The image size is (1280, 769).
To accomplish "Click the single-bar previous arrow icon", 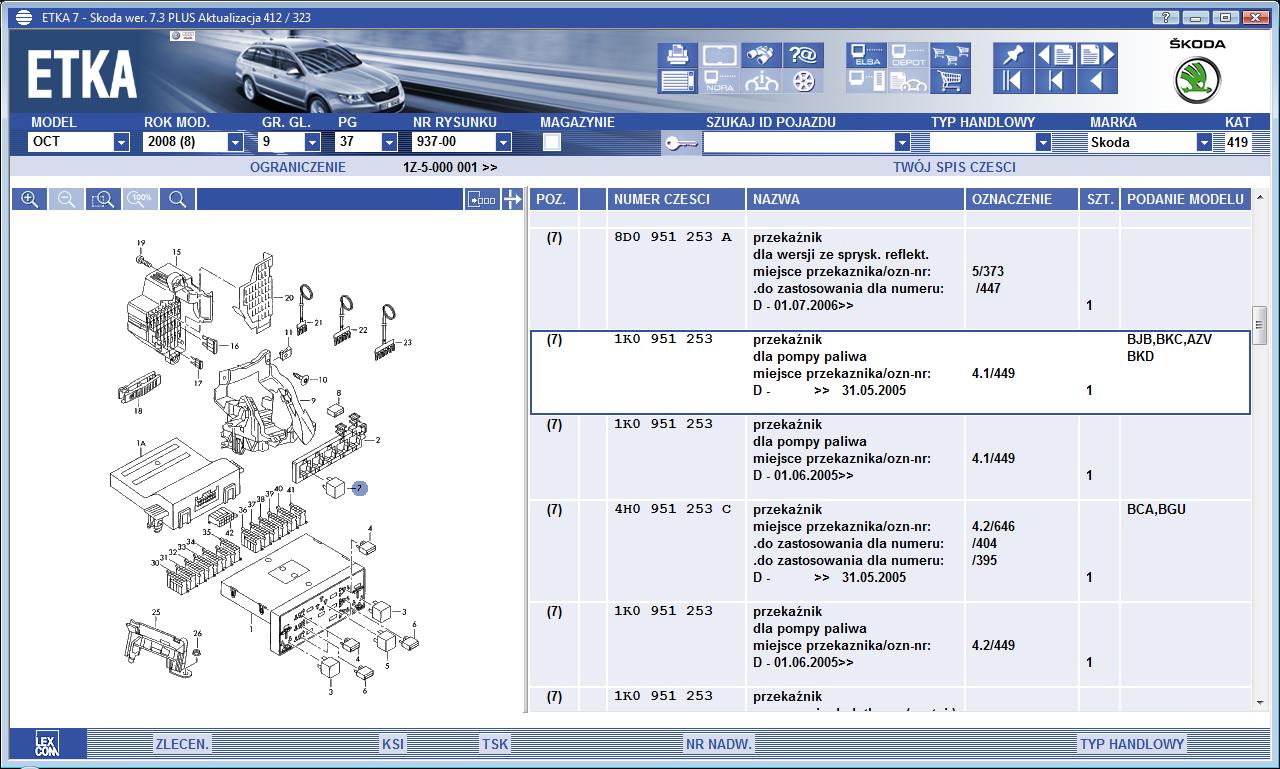I will (x=1055, y=81).
